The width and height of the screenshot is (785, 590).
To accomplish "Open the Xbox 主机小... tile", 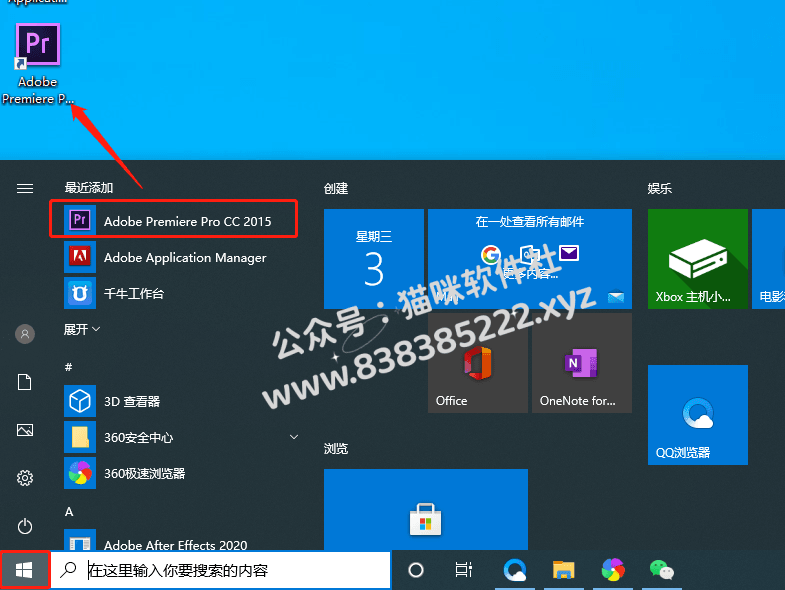I will point(698,259).
